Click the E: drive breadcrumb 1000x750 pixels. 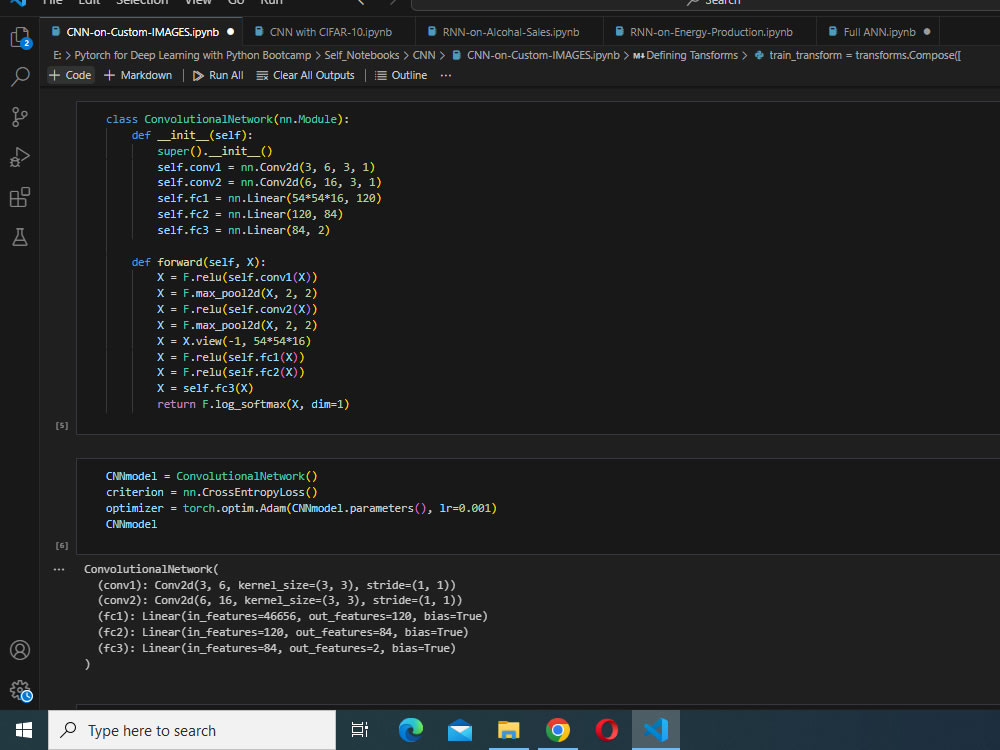(57, 55)
